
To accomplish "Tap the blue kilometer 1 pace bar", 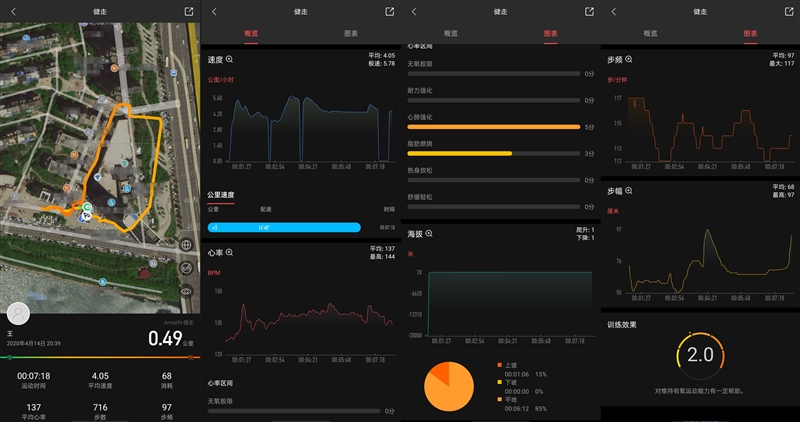I will [284, 228].
